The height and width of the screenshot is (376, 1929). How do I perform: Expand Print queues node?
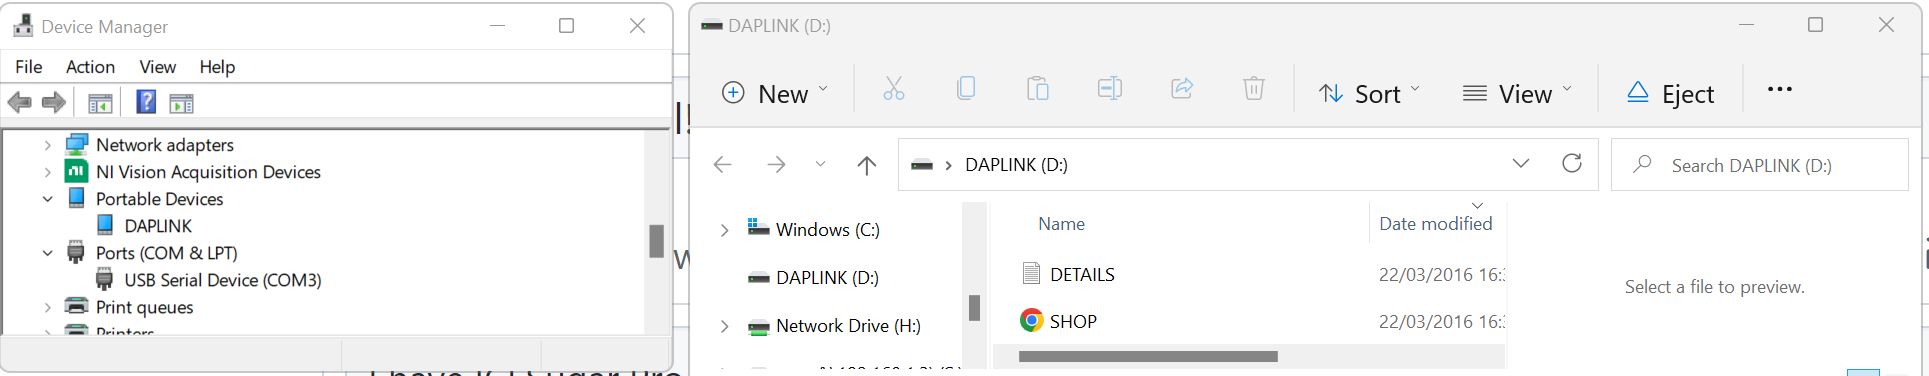coord(47,307)
